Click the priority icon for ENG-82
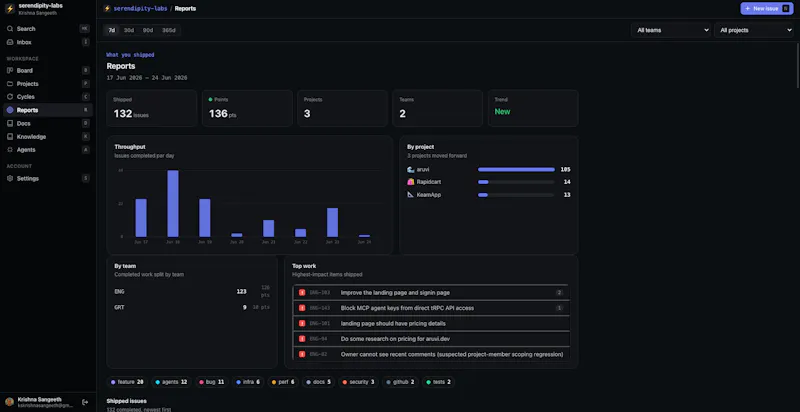Screen dimensions: 800x412 tap(302, 354)
